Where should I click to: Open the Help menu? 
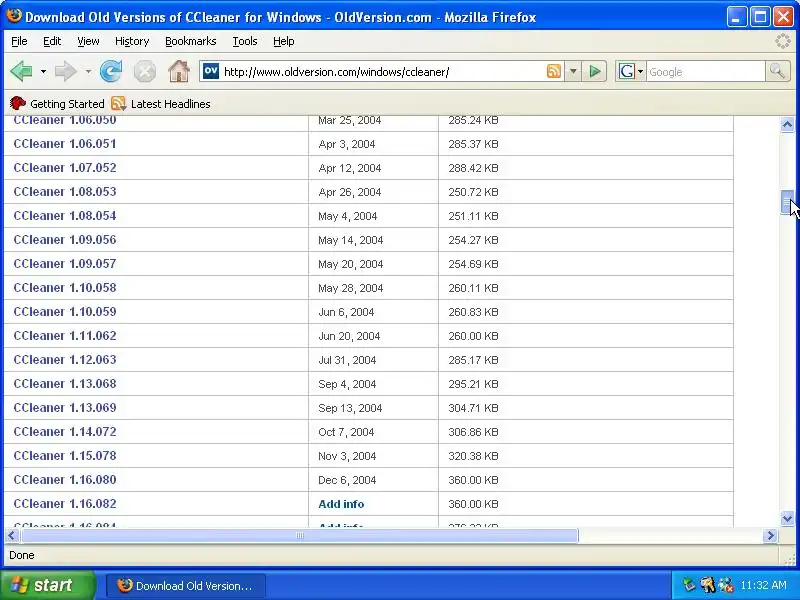(x=284, y=41)
